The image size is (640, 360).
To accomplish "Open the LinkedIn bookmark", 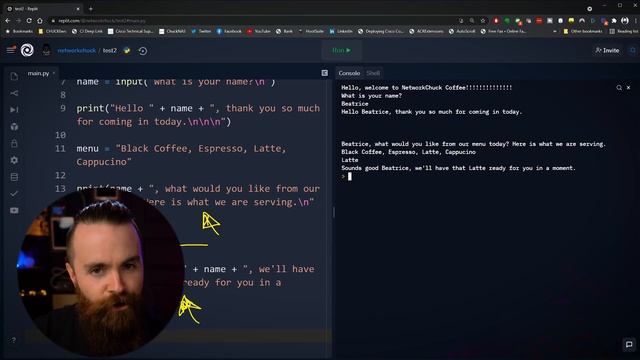I will point(341,31).
